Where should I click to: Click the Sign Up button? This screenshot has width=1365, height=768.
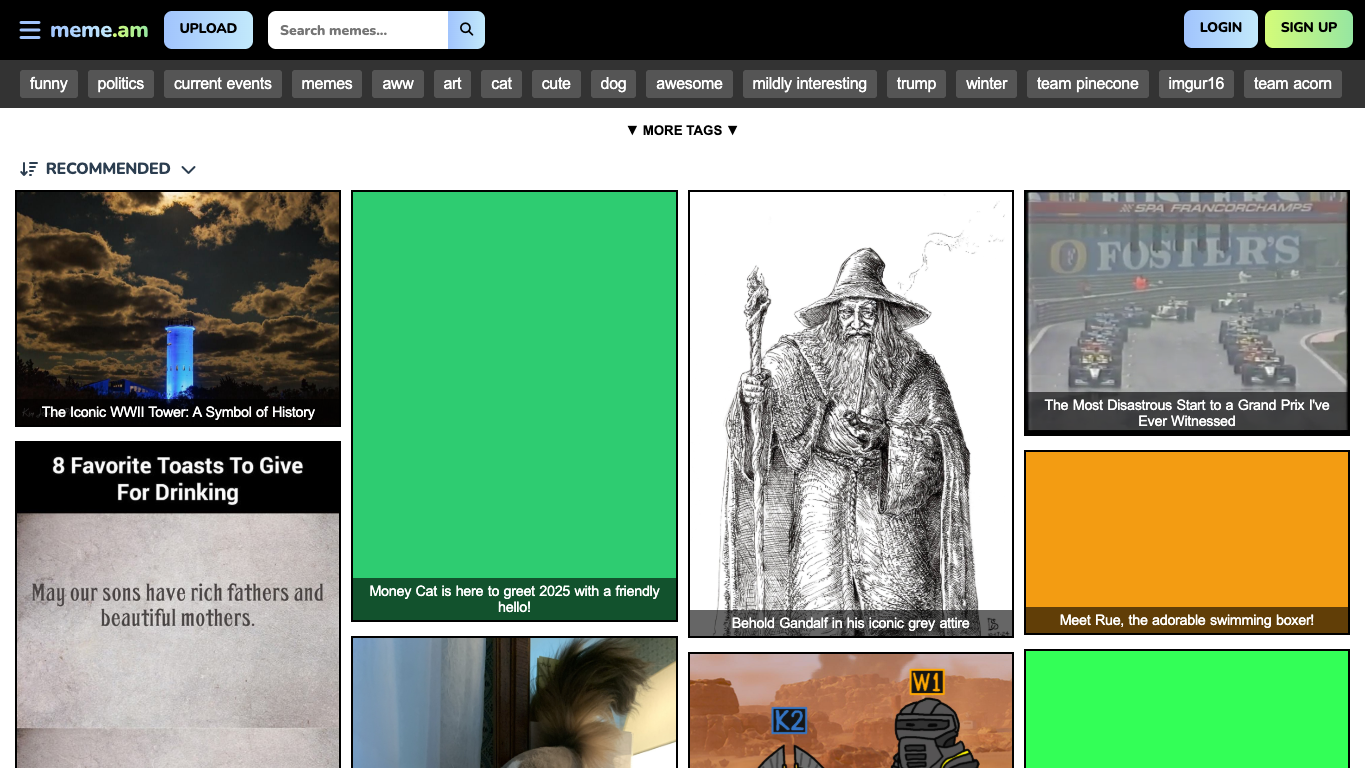click(x=1308, y=29)
